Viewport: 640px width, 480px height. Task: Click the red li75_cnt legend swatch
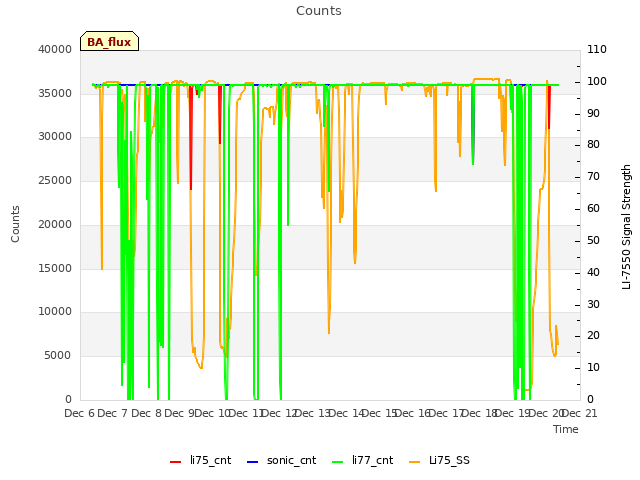pos(176,462)
